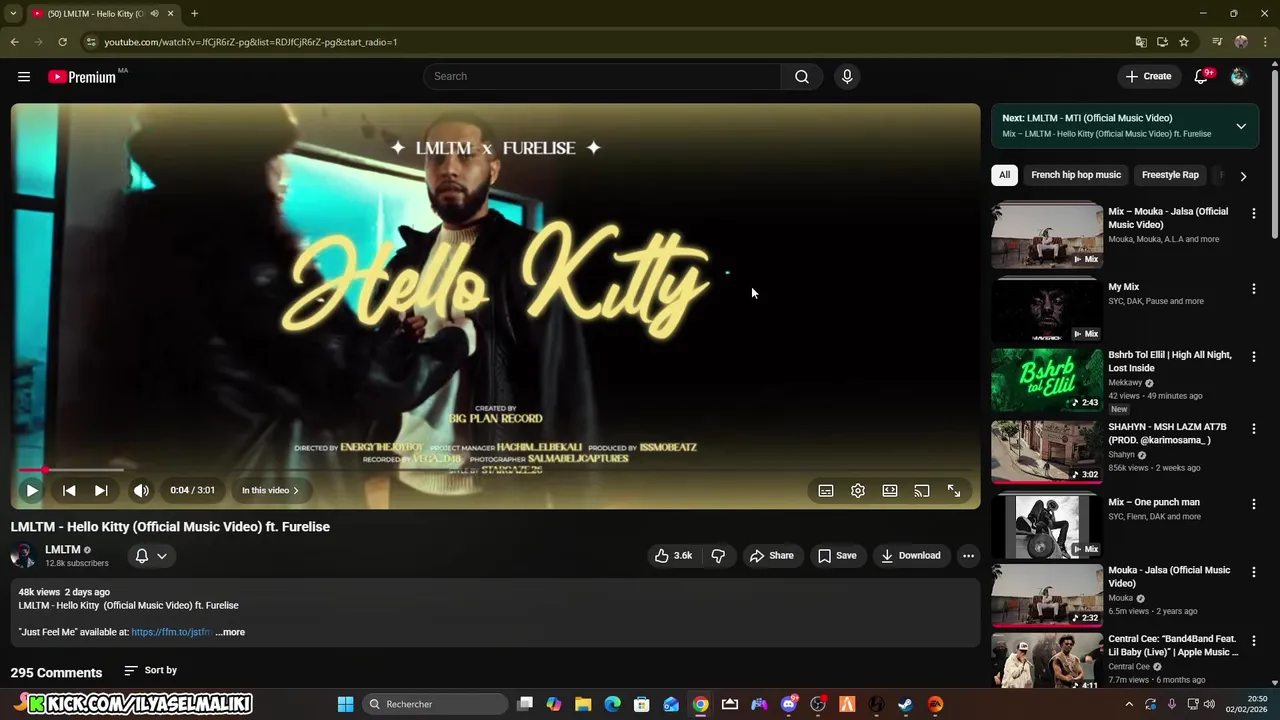Open Mix – Mouka - Jalsa thumbnail

[x=1047, y=236]
